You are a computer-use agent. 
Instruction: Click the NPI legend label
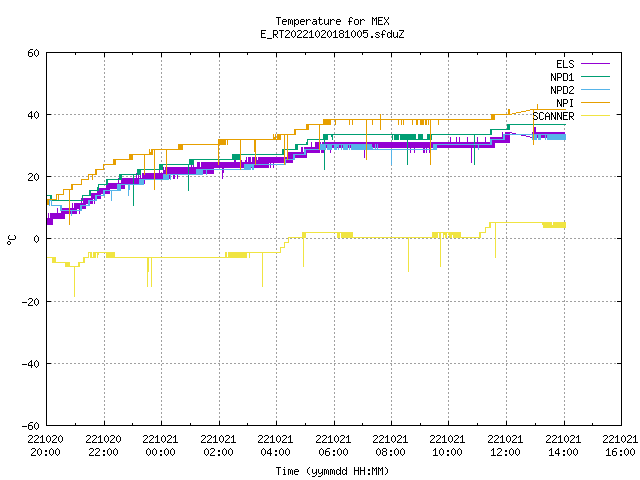pyautogui.click(x=565, y=103)
